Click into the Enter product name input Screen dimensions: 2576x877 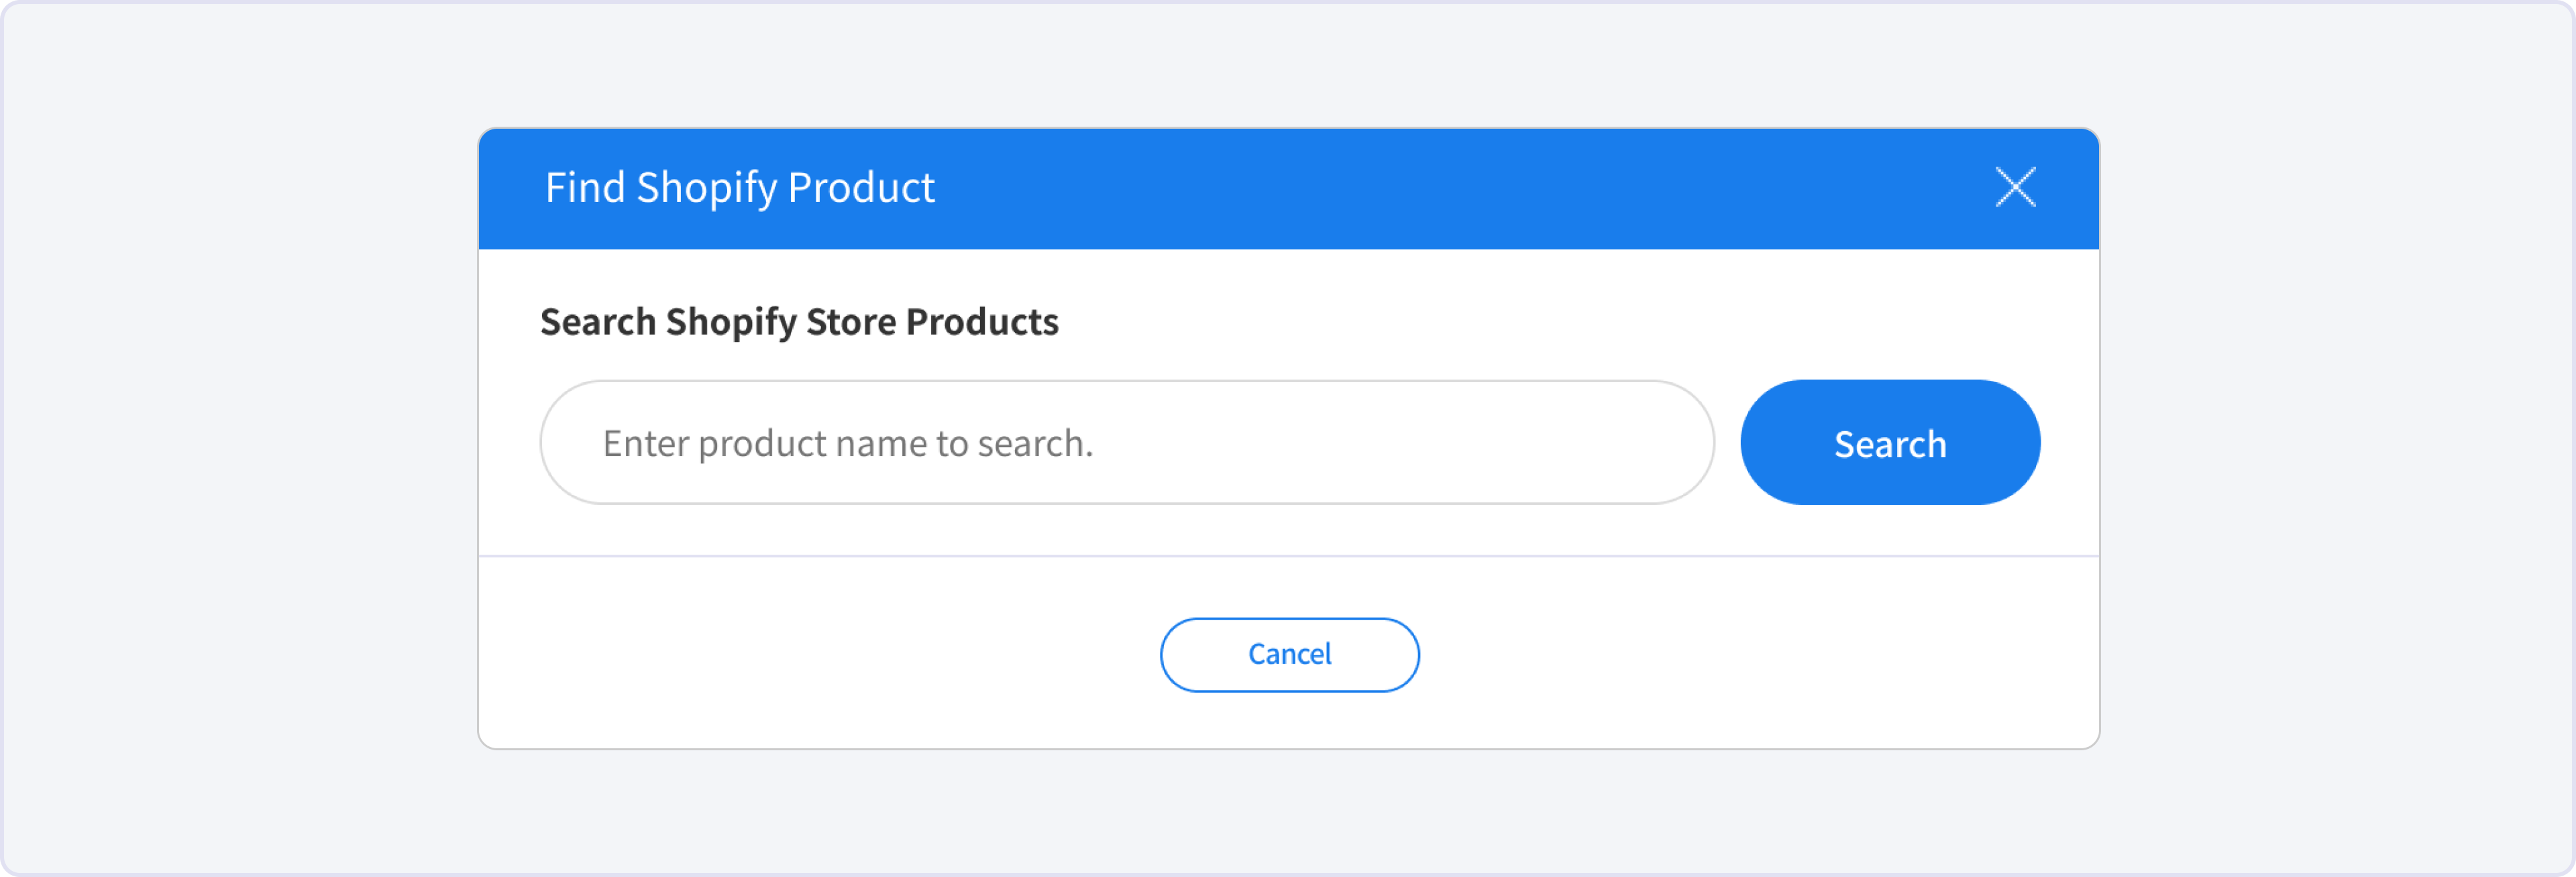coord(1126,443)
